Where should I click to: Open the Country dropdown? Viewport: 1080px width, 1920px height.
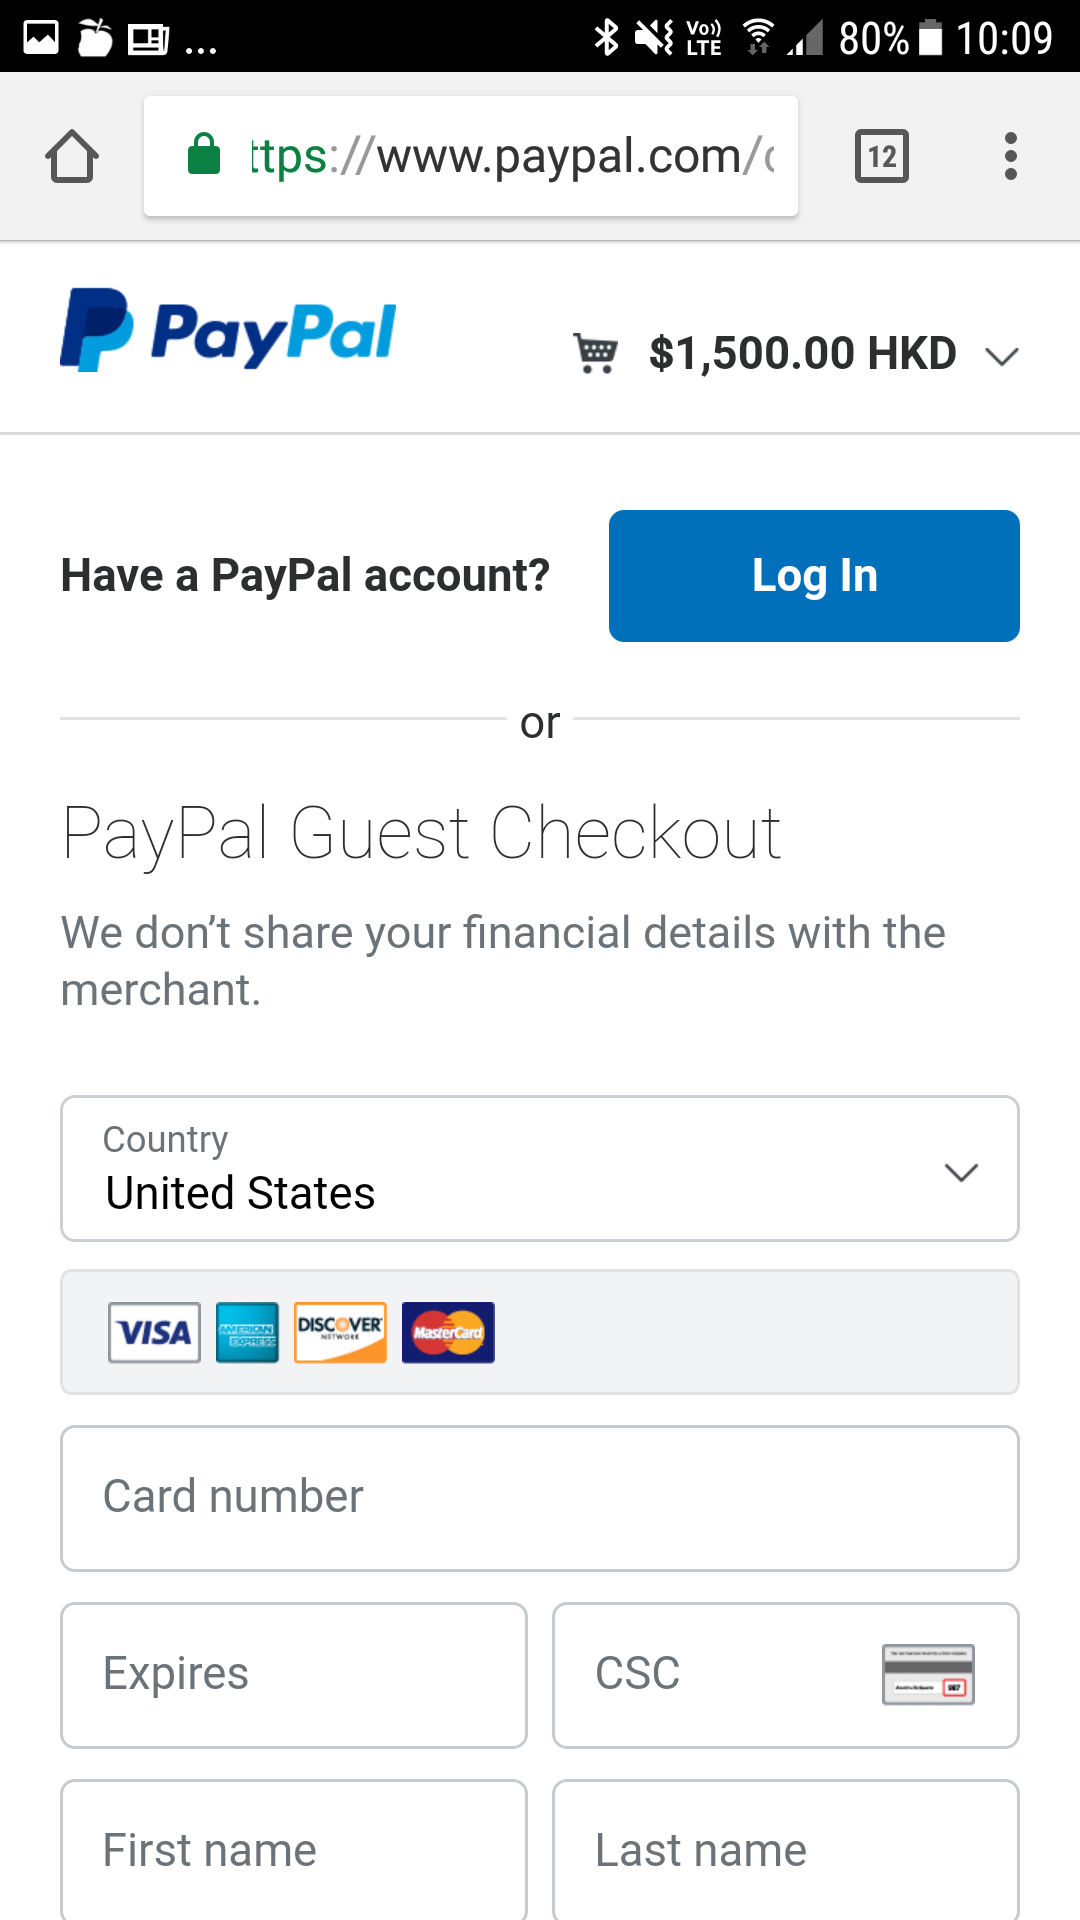point(540,1169)
